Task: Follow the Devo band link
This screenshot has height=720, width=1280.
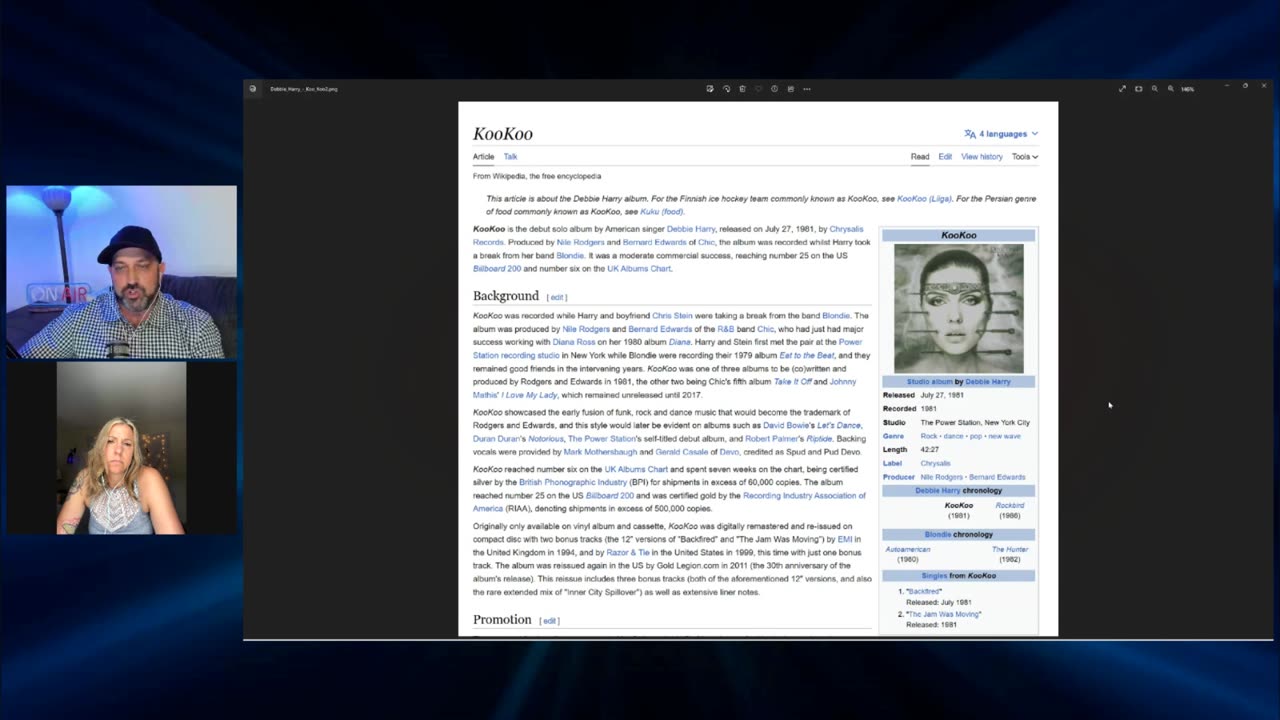Action: [x=729, y=452]
